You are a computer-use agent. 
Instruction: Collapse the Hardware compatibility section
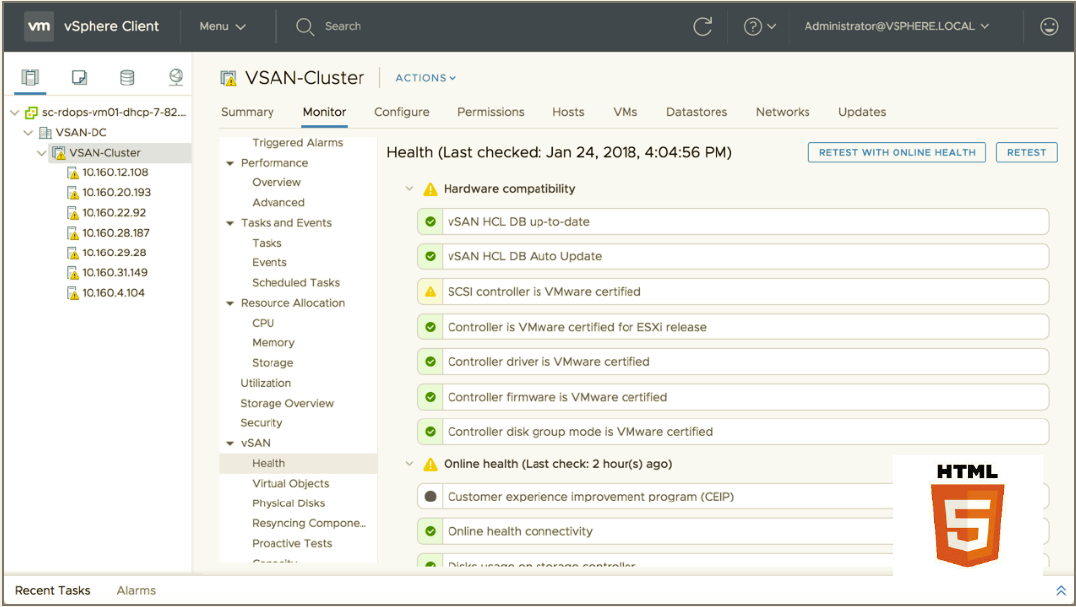[x=409, y=189]
